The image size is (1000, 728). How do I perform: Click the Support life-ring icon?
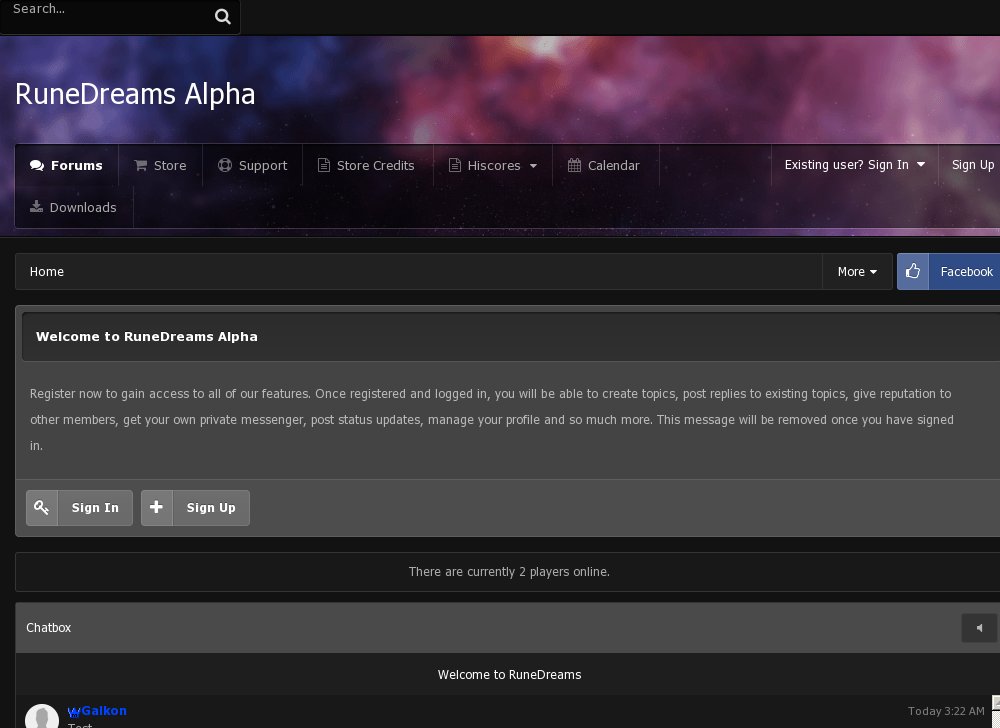coord(224,165)
